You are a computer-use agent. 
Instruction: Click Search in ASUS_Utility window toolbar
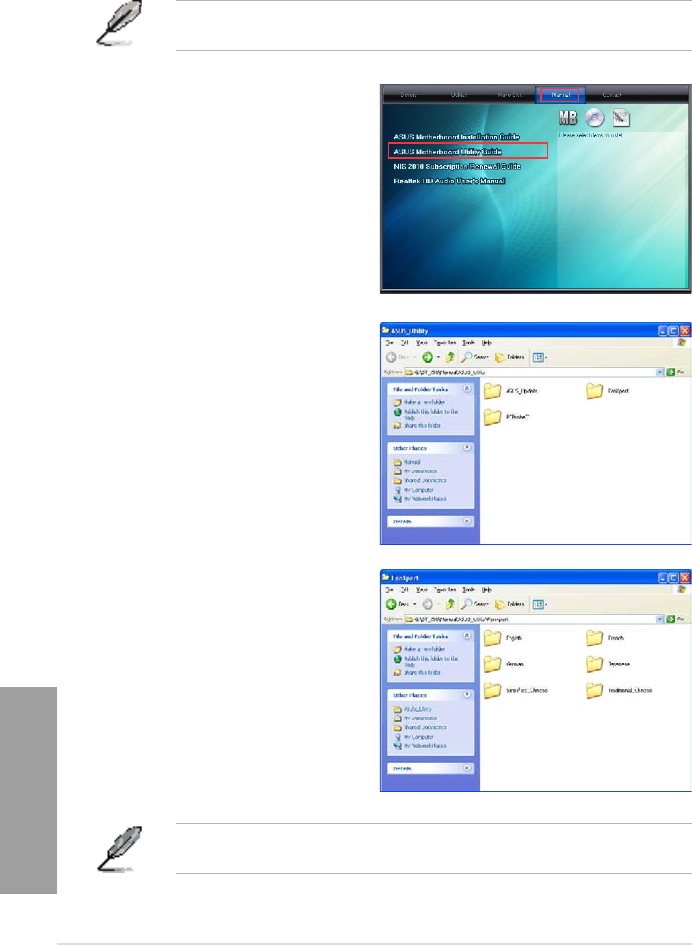475,357
